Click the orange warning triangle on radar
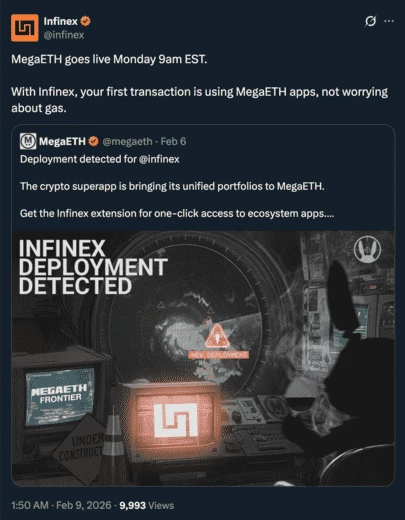Viewport: 405px width, 520px height. point(217,336)
